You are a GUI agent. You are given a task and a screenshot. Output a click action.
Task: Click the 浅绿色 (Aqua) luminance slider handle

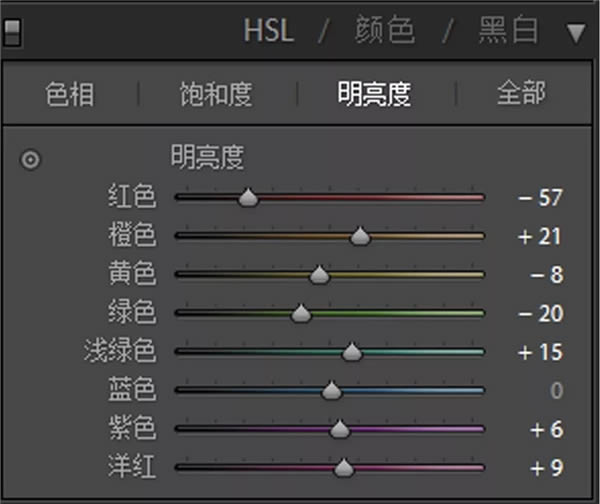tap(352, 352)
